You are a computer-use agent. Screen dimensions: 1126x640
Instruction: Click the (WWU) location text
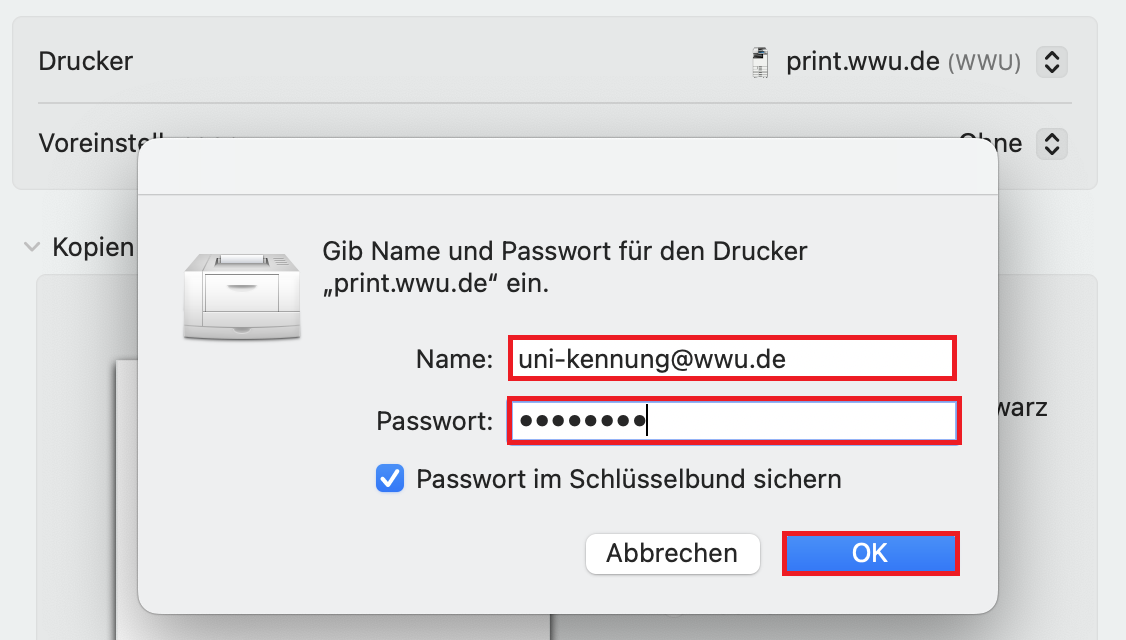(x=984, y=63)
